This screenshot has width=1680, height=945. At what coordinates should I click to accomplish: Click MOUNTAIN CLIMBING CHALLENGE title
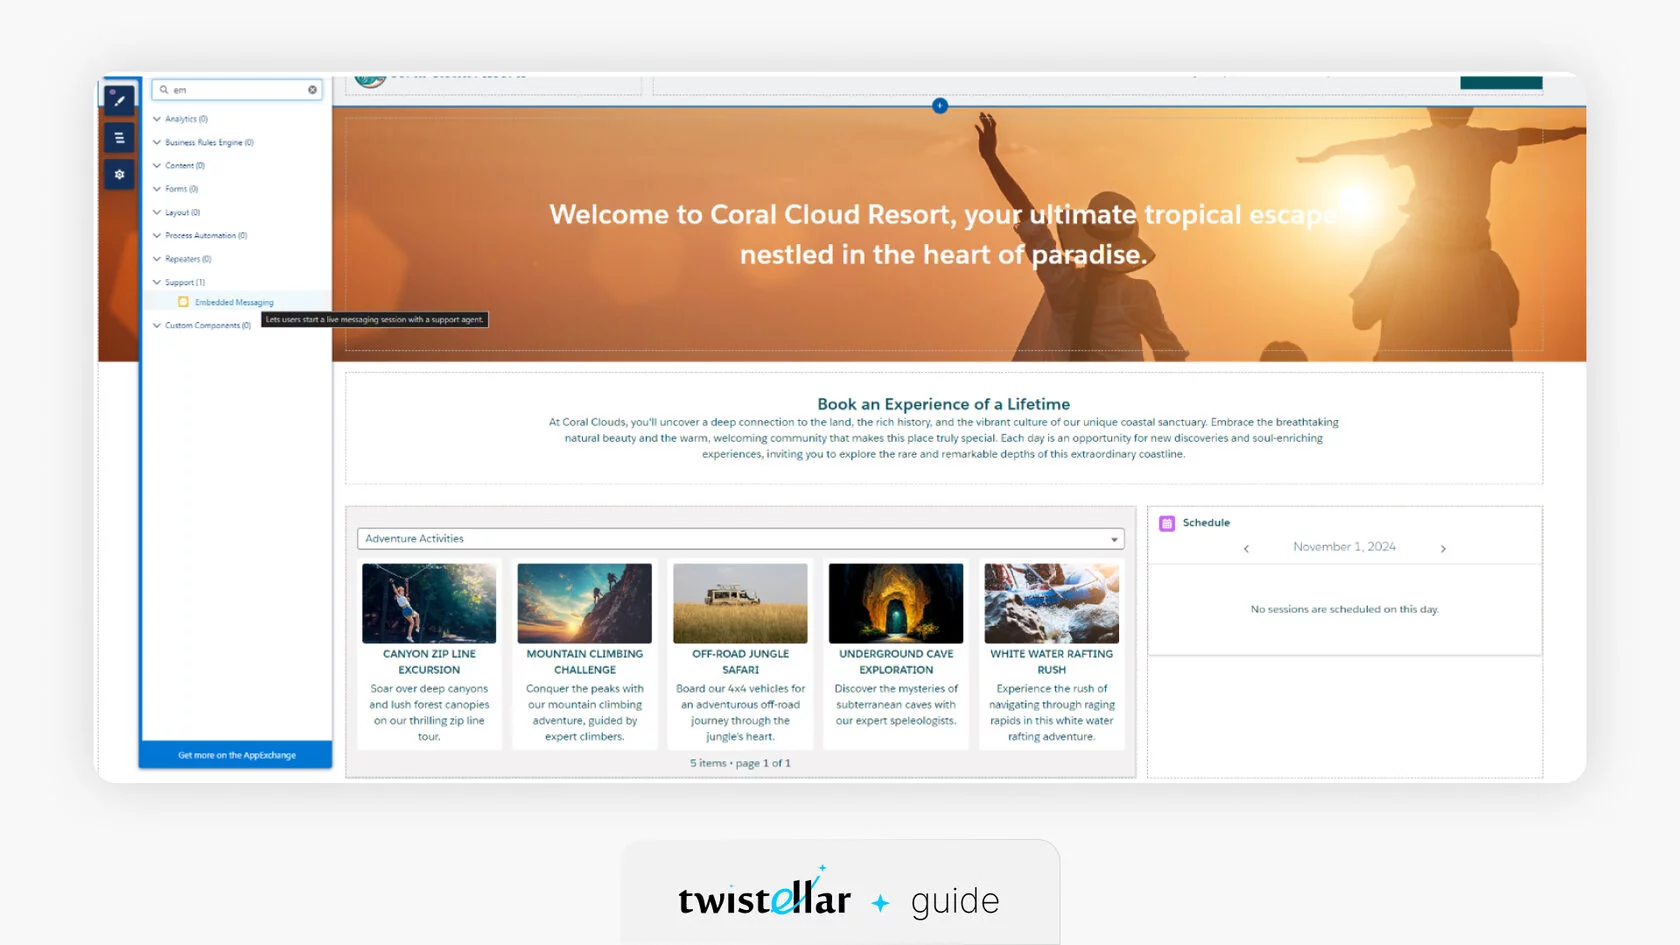pyautogui.click(x=585, y=662)
